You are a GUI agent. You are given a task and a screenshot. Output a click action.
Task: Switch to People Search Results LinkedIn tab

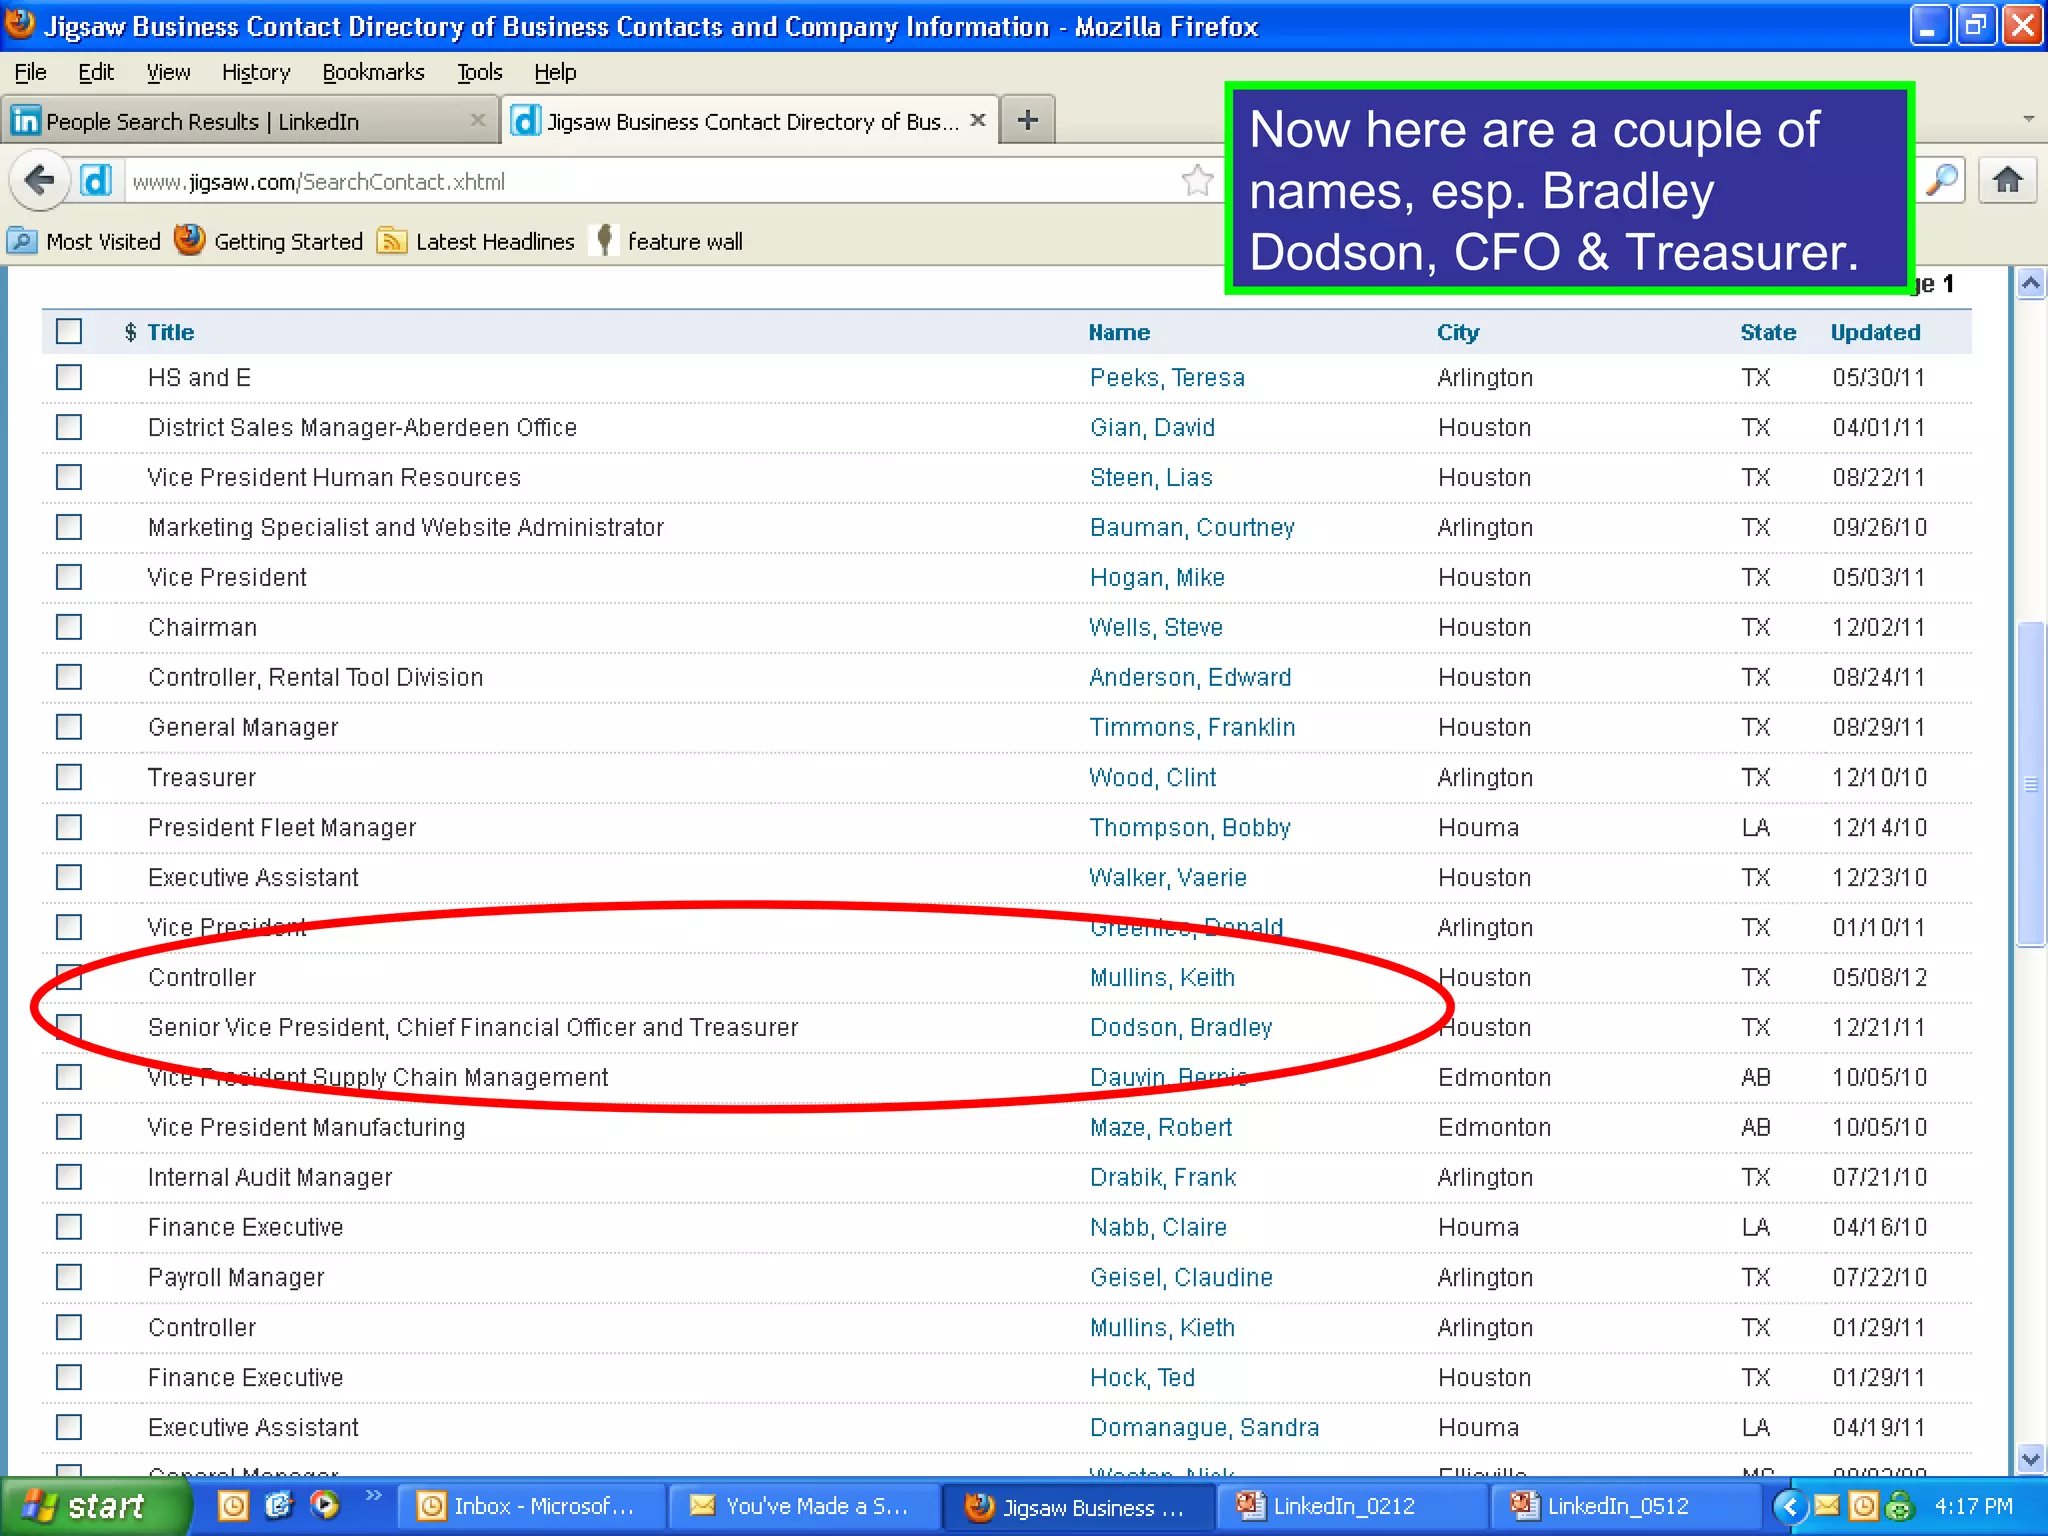click(x=250, y=121)
